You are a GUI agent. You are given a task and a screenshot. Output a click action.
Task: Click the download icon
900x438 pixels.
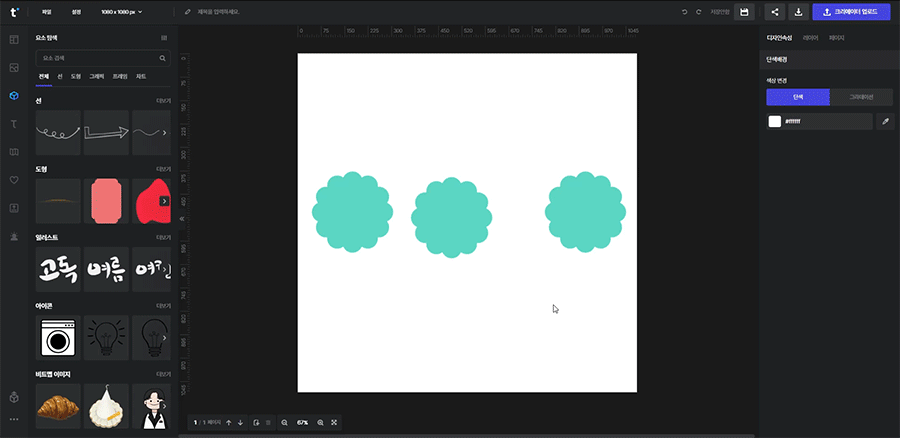click(799, 12)
